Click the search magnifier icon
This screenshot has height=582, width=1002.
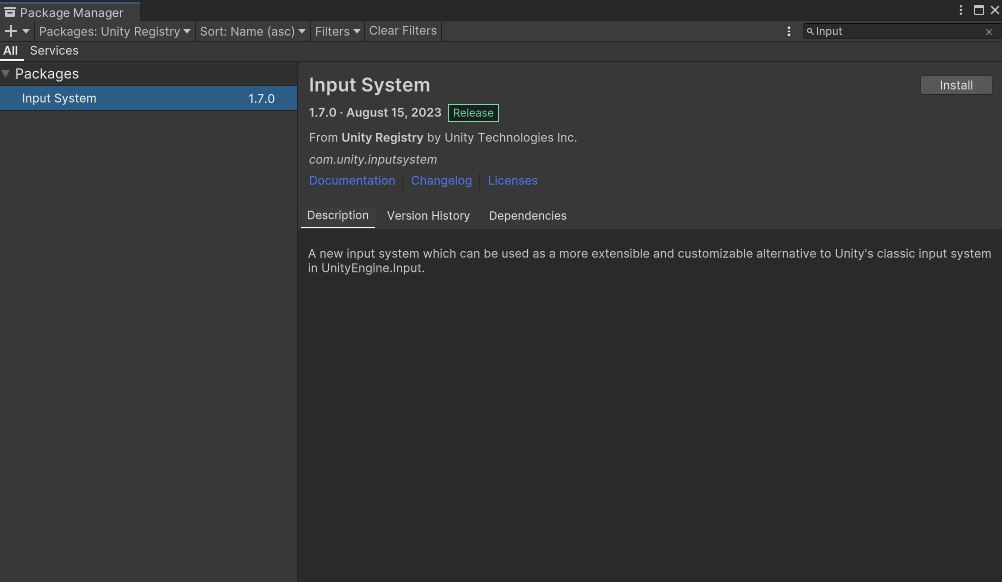810,31
